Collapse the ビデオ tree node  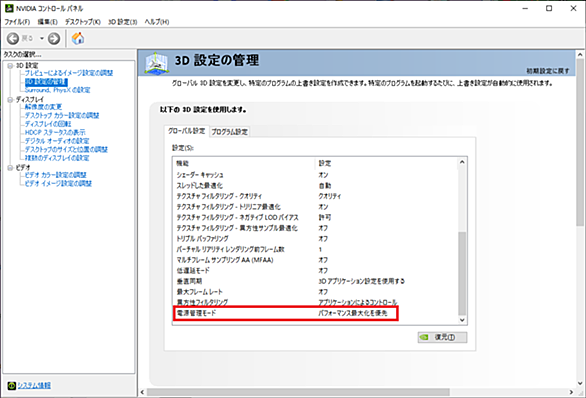coord(10,167)
